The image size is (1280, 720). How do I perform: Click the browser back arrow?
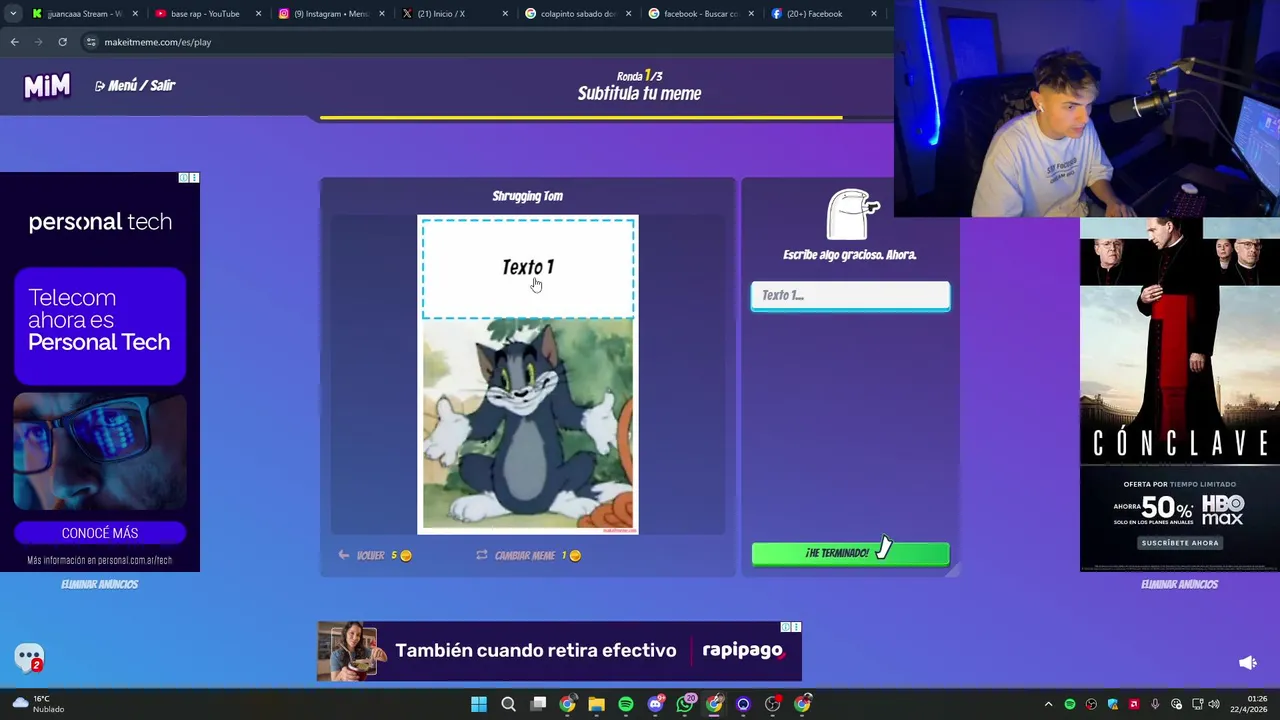pyautogui.click(x=14, y=42)
